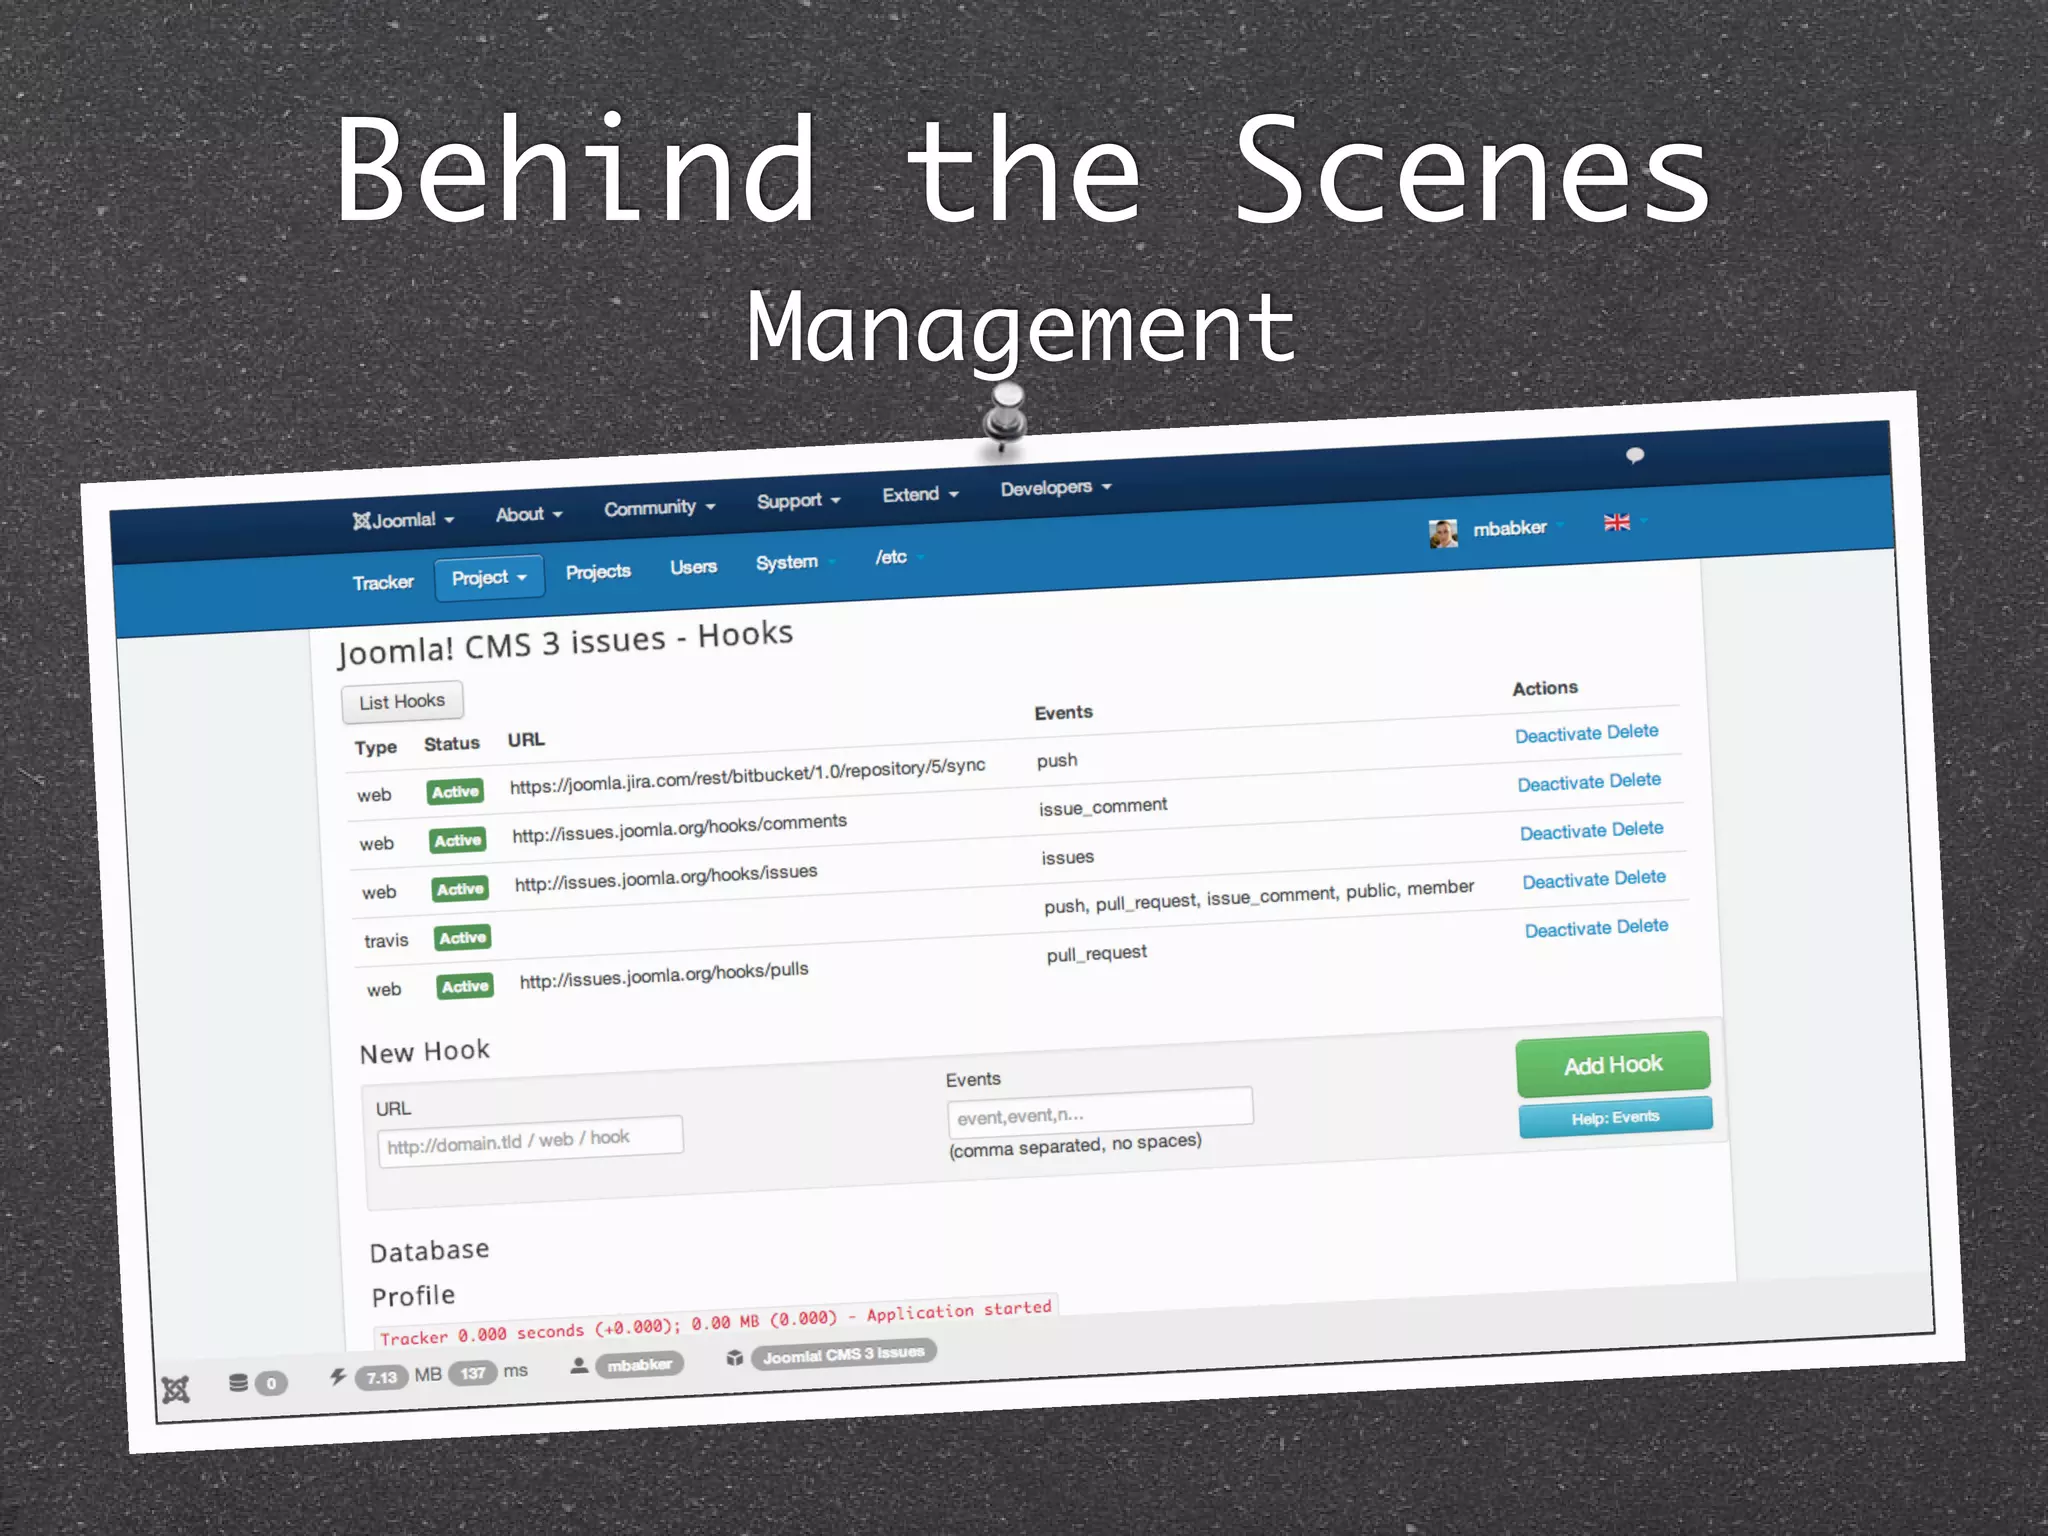Deactivate the travis hook
The height and width of the screenshot is (1536, 2048).
coord(1566,881)
